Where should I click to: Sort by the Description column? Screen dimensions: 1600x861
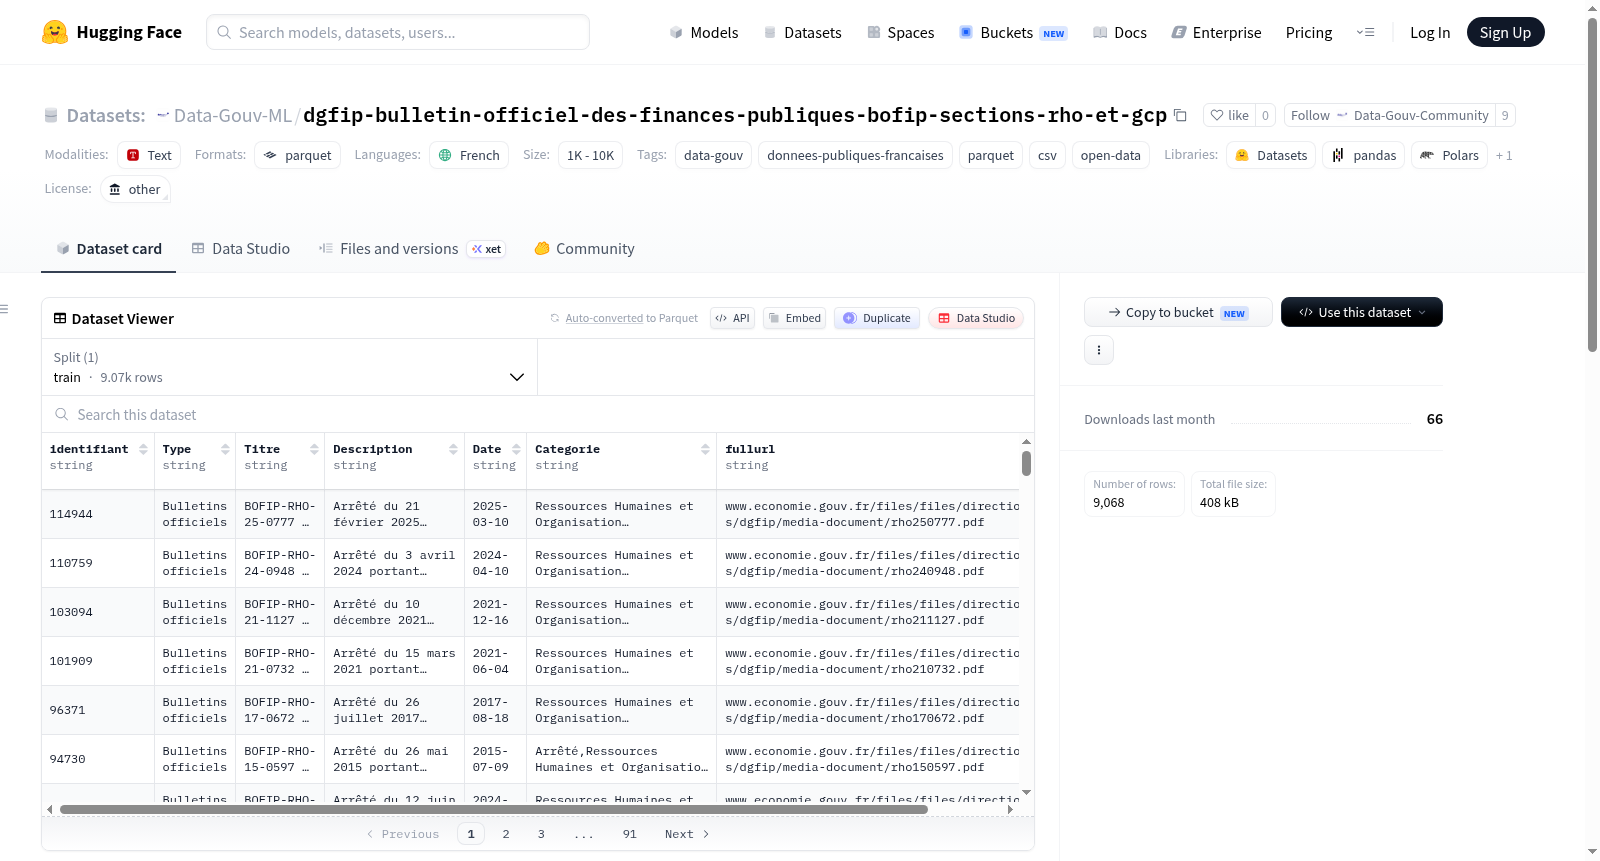454,449
